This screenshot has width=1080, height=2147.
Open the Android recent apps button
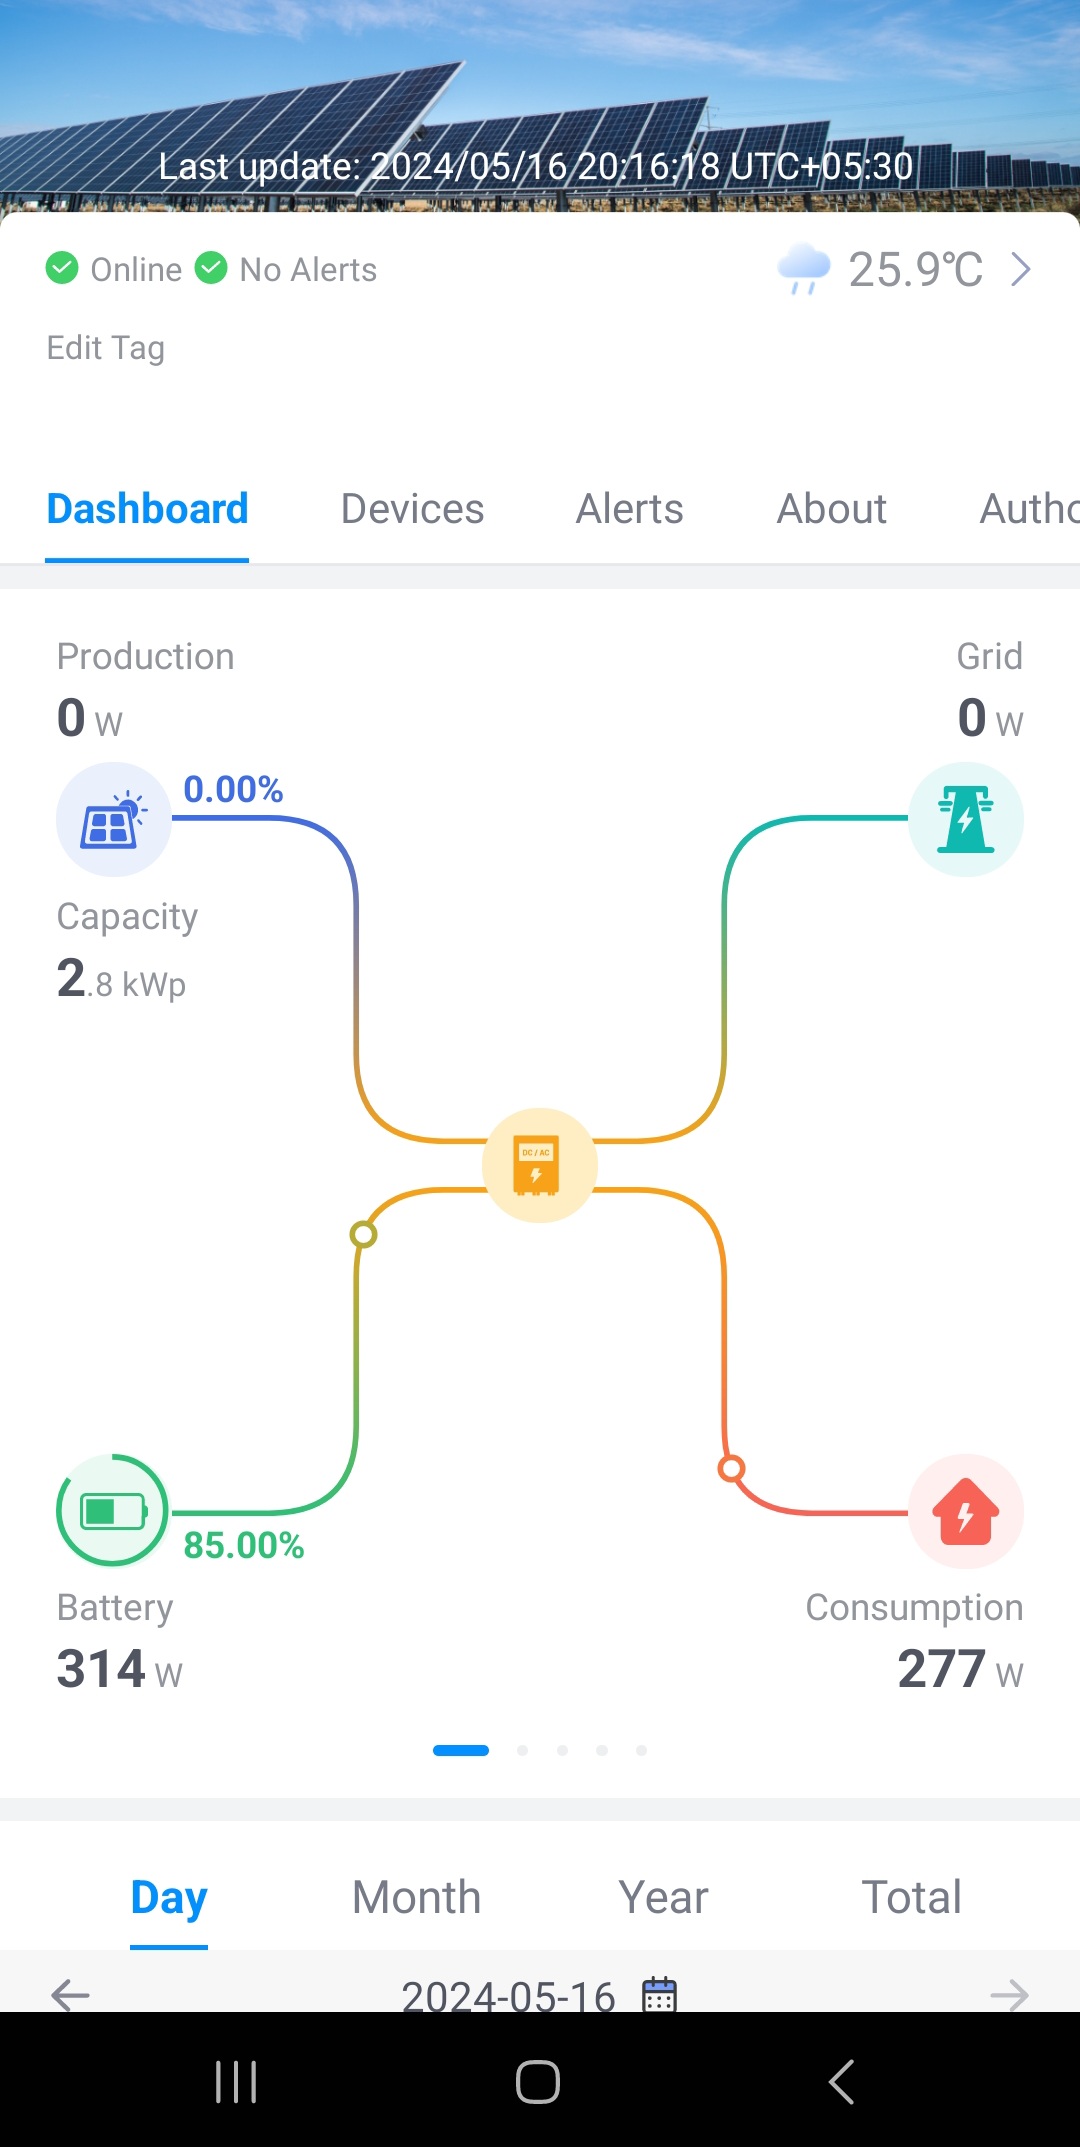point(237,2082)
